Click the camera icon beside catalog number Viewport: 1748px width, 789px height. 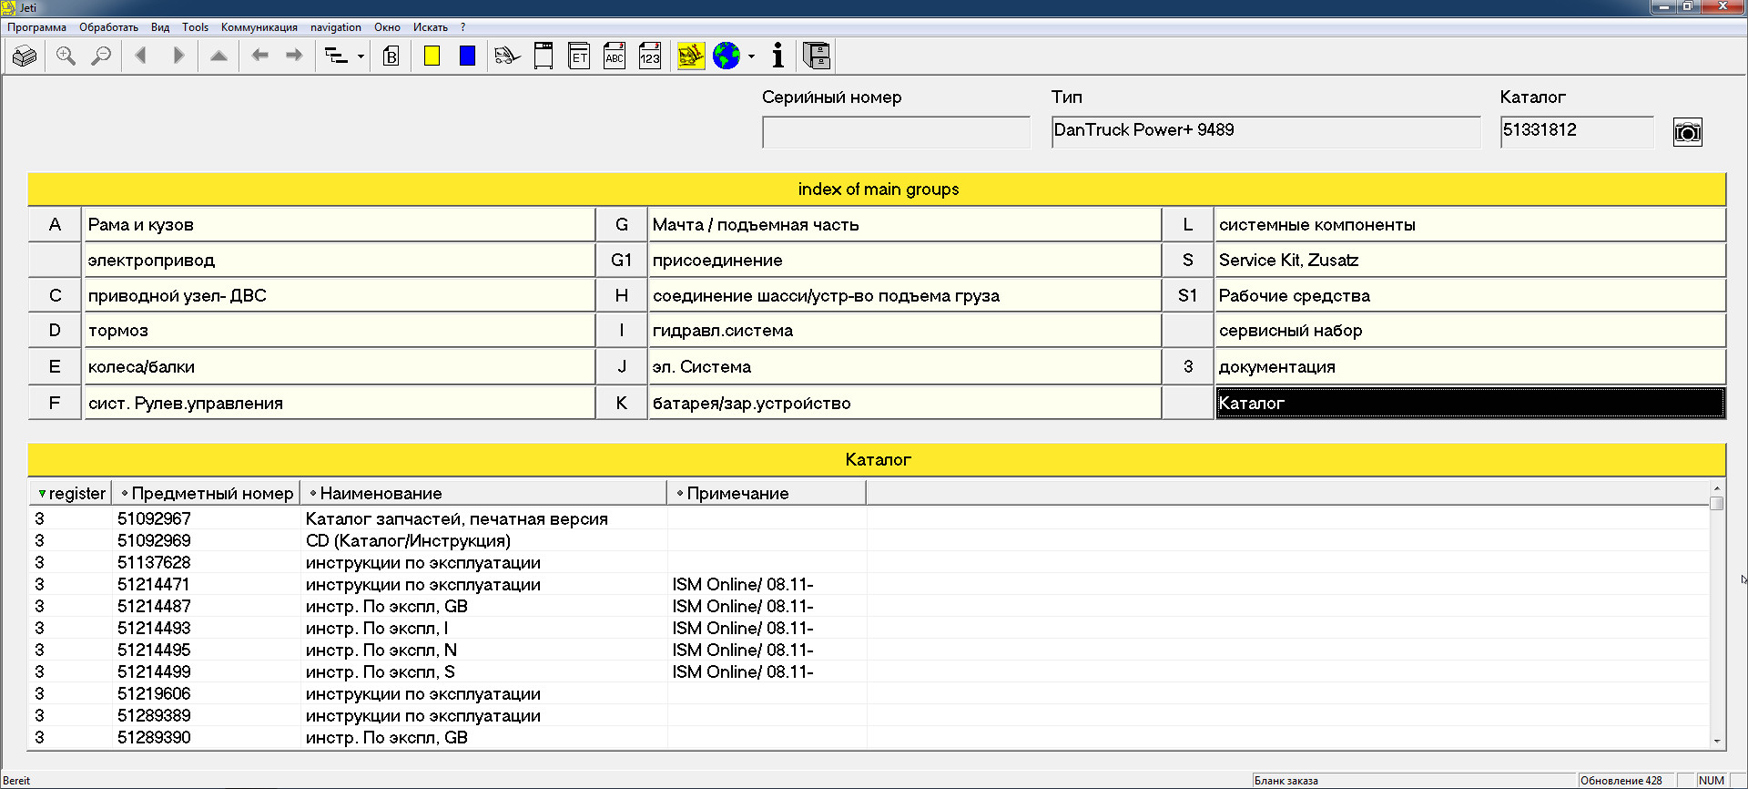[x=1687, y=132]
